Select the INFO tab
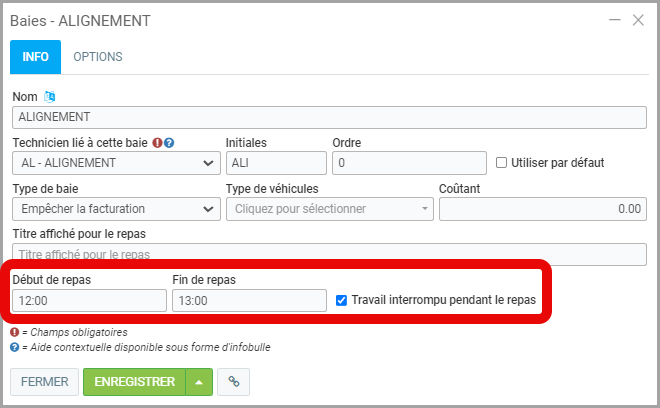The width and height of the screenshot is (660, 408). pos(35,57)
